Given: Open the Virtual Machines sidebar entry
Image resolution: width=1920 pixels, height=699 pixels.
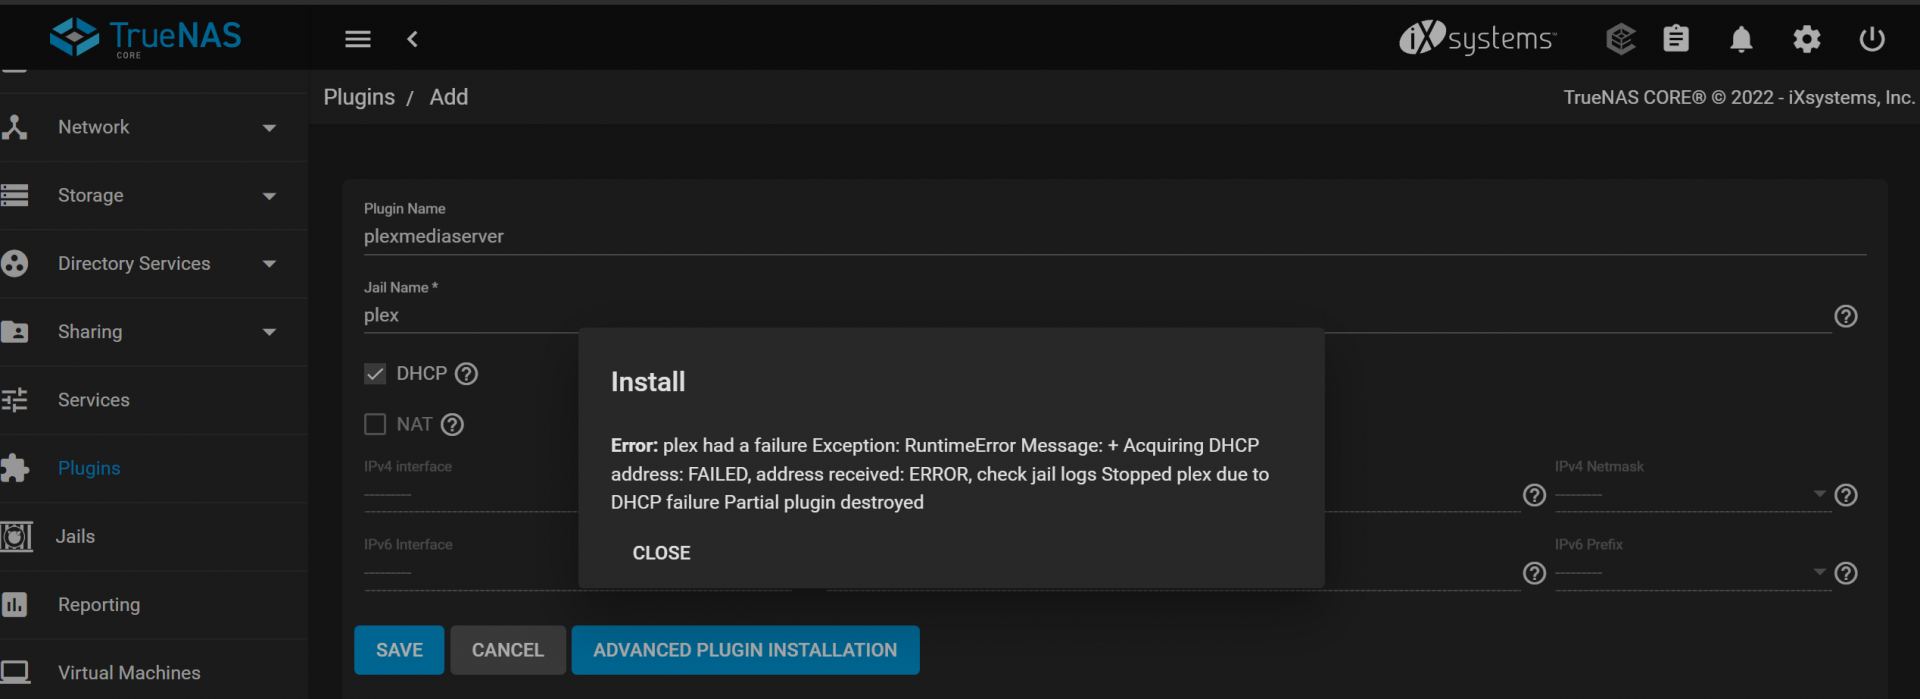Looking at the screenshot, I should 154,672.
